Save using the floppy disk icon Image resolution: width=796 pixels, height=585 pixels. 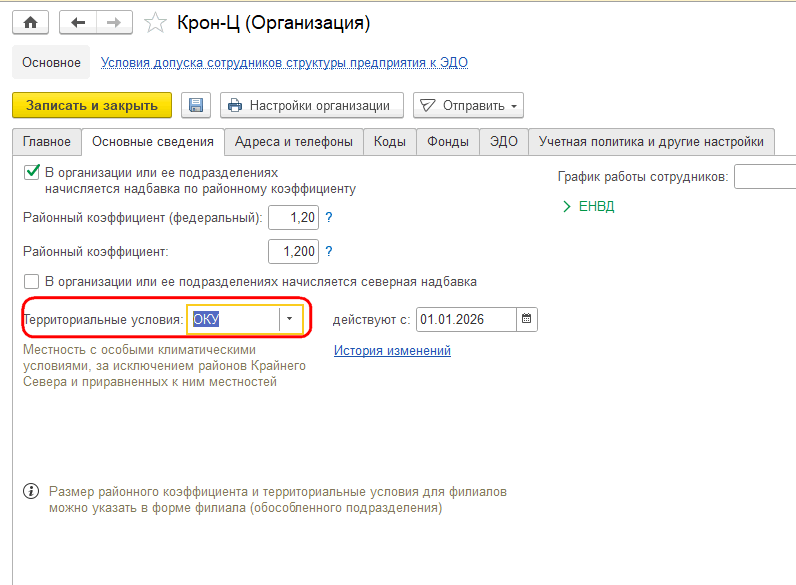[196, 105]
